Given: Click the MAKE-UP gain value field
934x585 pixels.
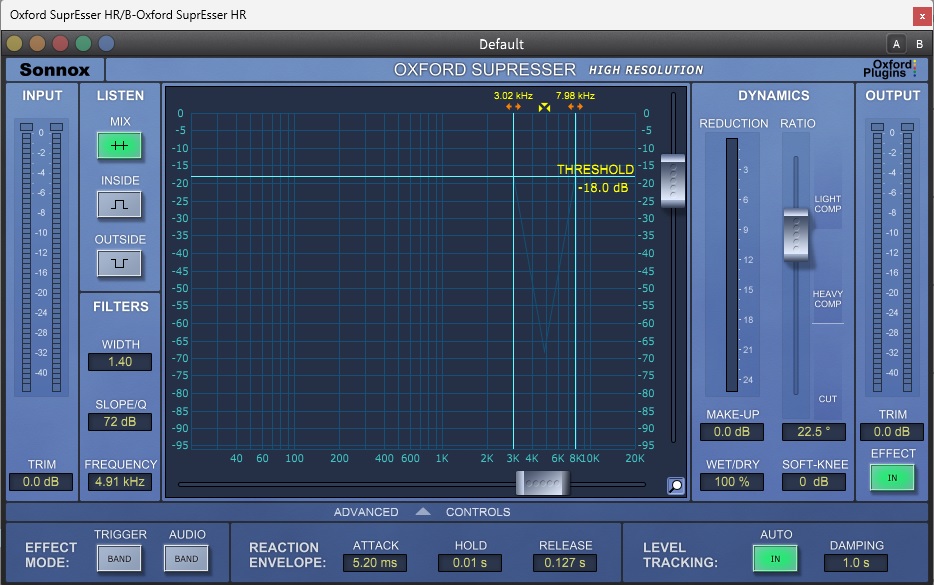Looking at the screenshot, I should point(731,432).
